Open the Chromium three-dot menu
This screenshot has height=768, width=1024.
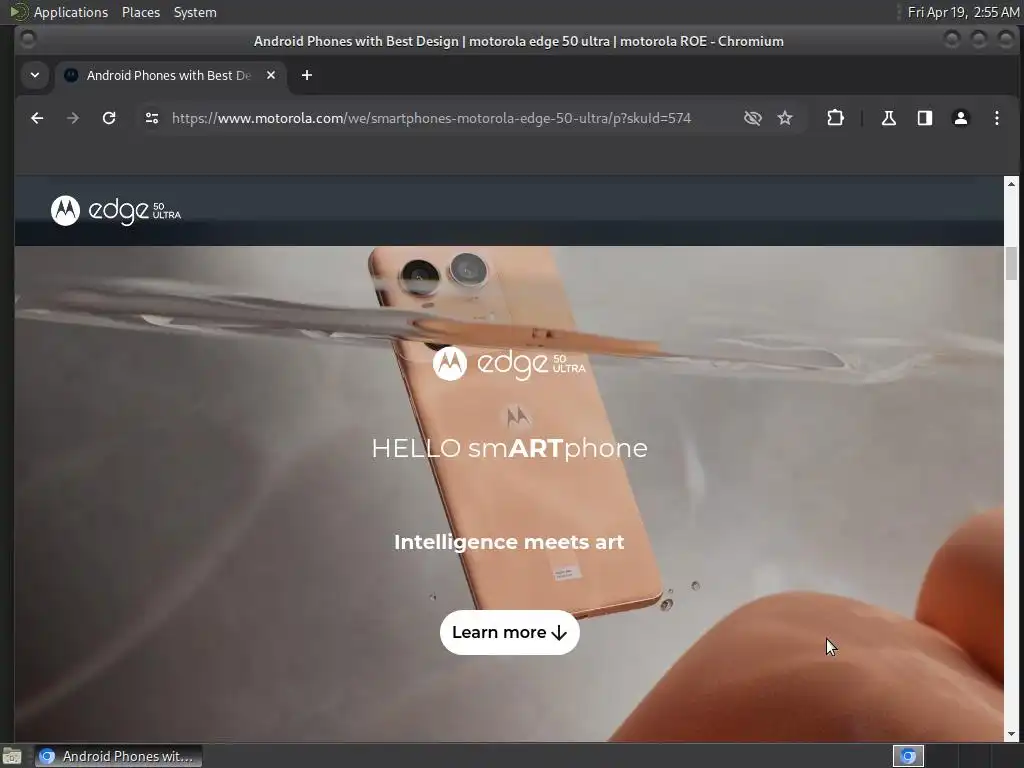click(x=997, y=118)
